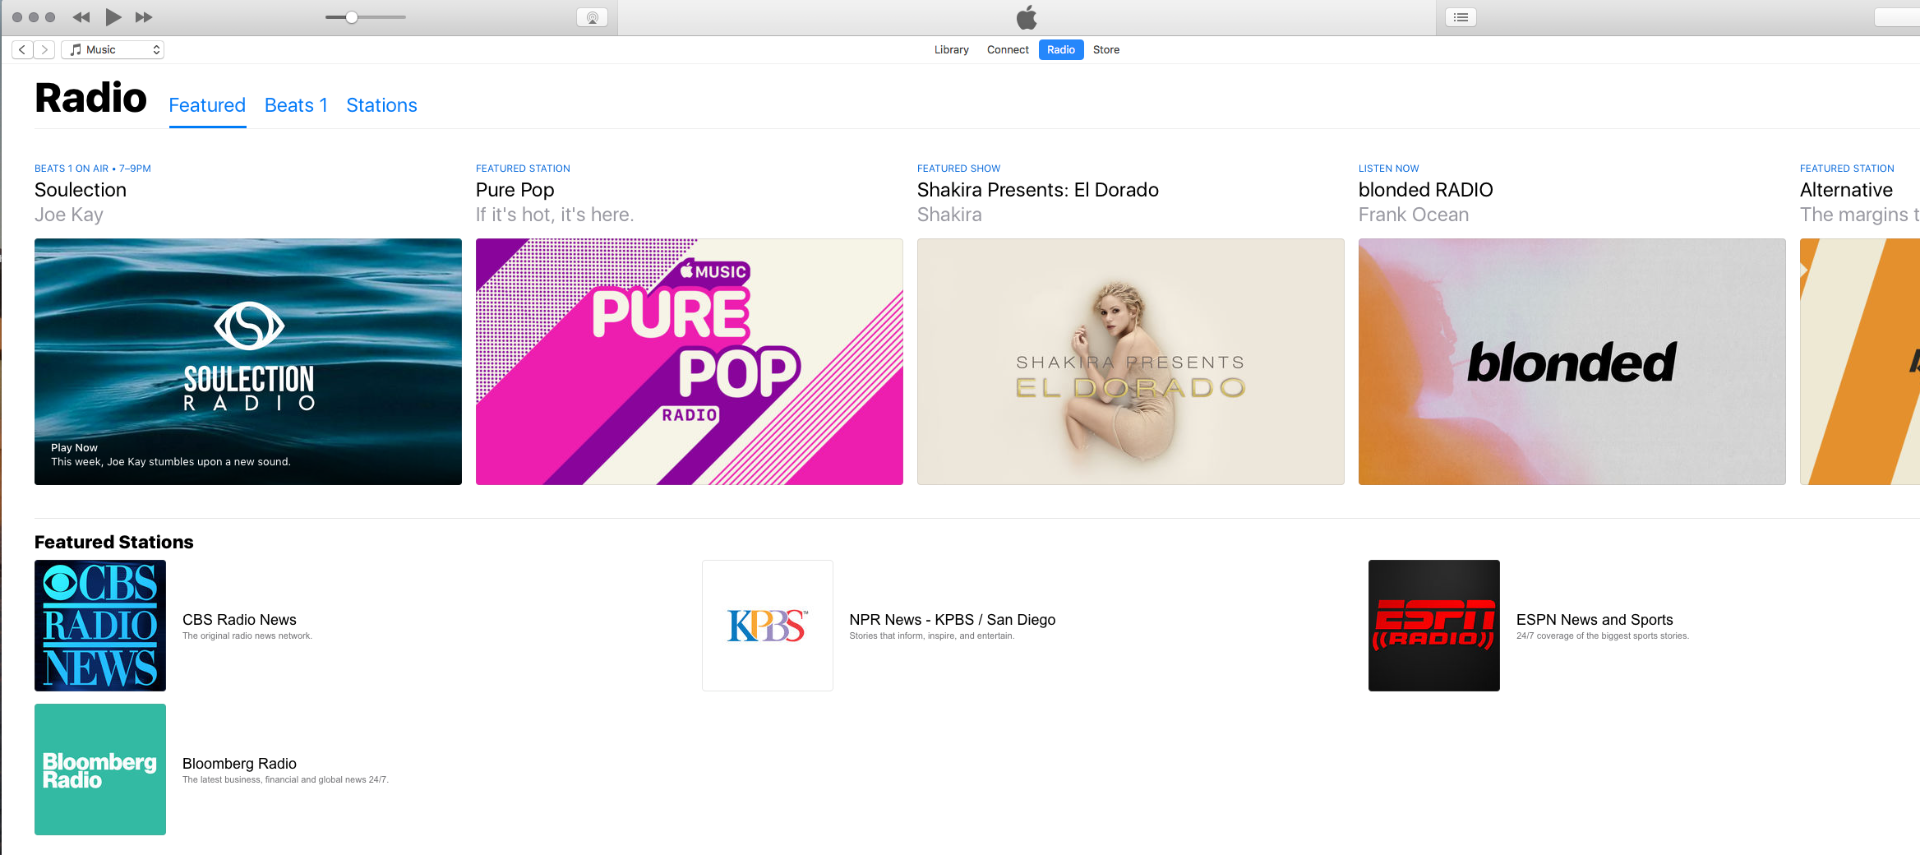Click the 'Shakira Presents: El Dorado' title
1920x855 pixels.
(x=1038, y=190)
